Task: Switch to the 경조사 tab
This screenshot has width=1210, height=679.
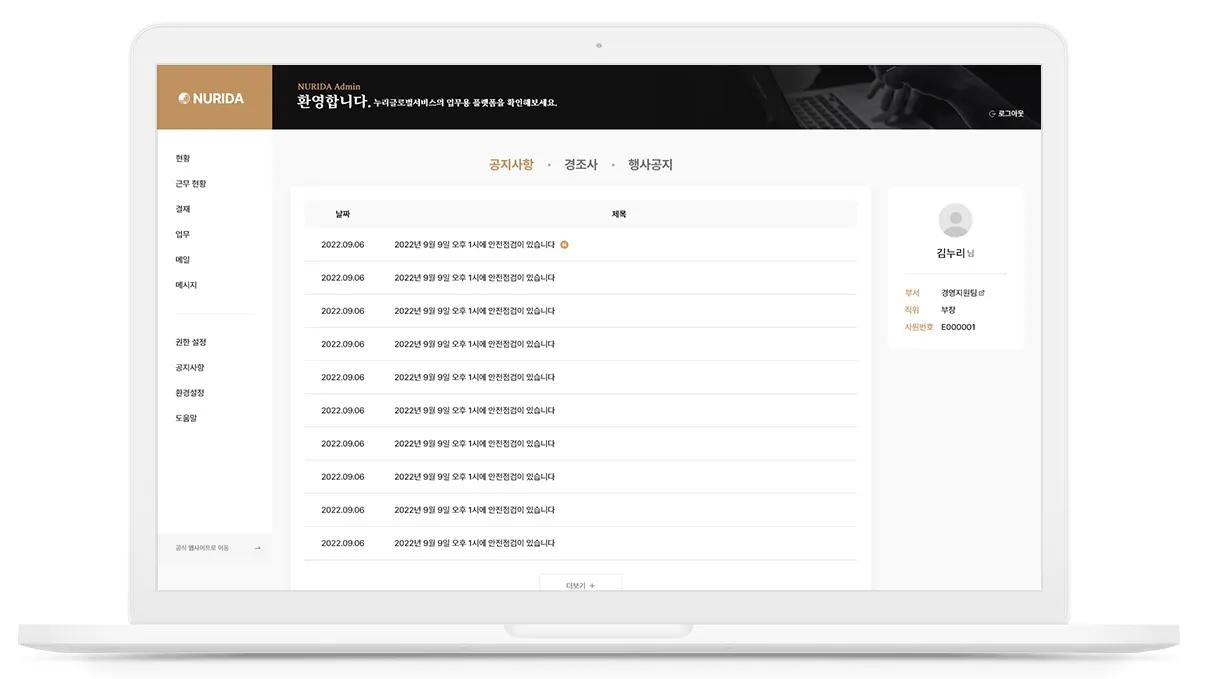Action: tap(581, 165)
